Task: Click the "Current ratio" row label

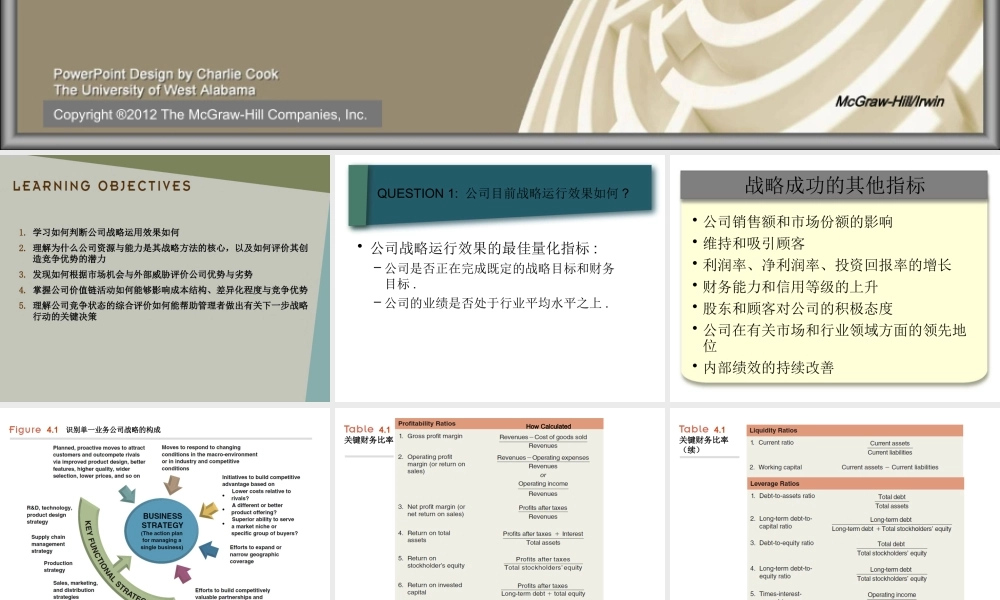Action: click(x=776, y=443)
